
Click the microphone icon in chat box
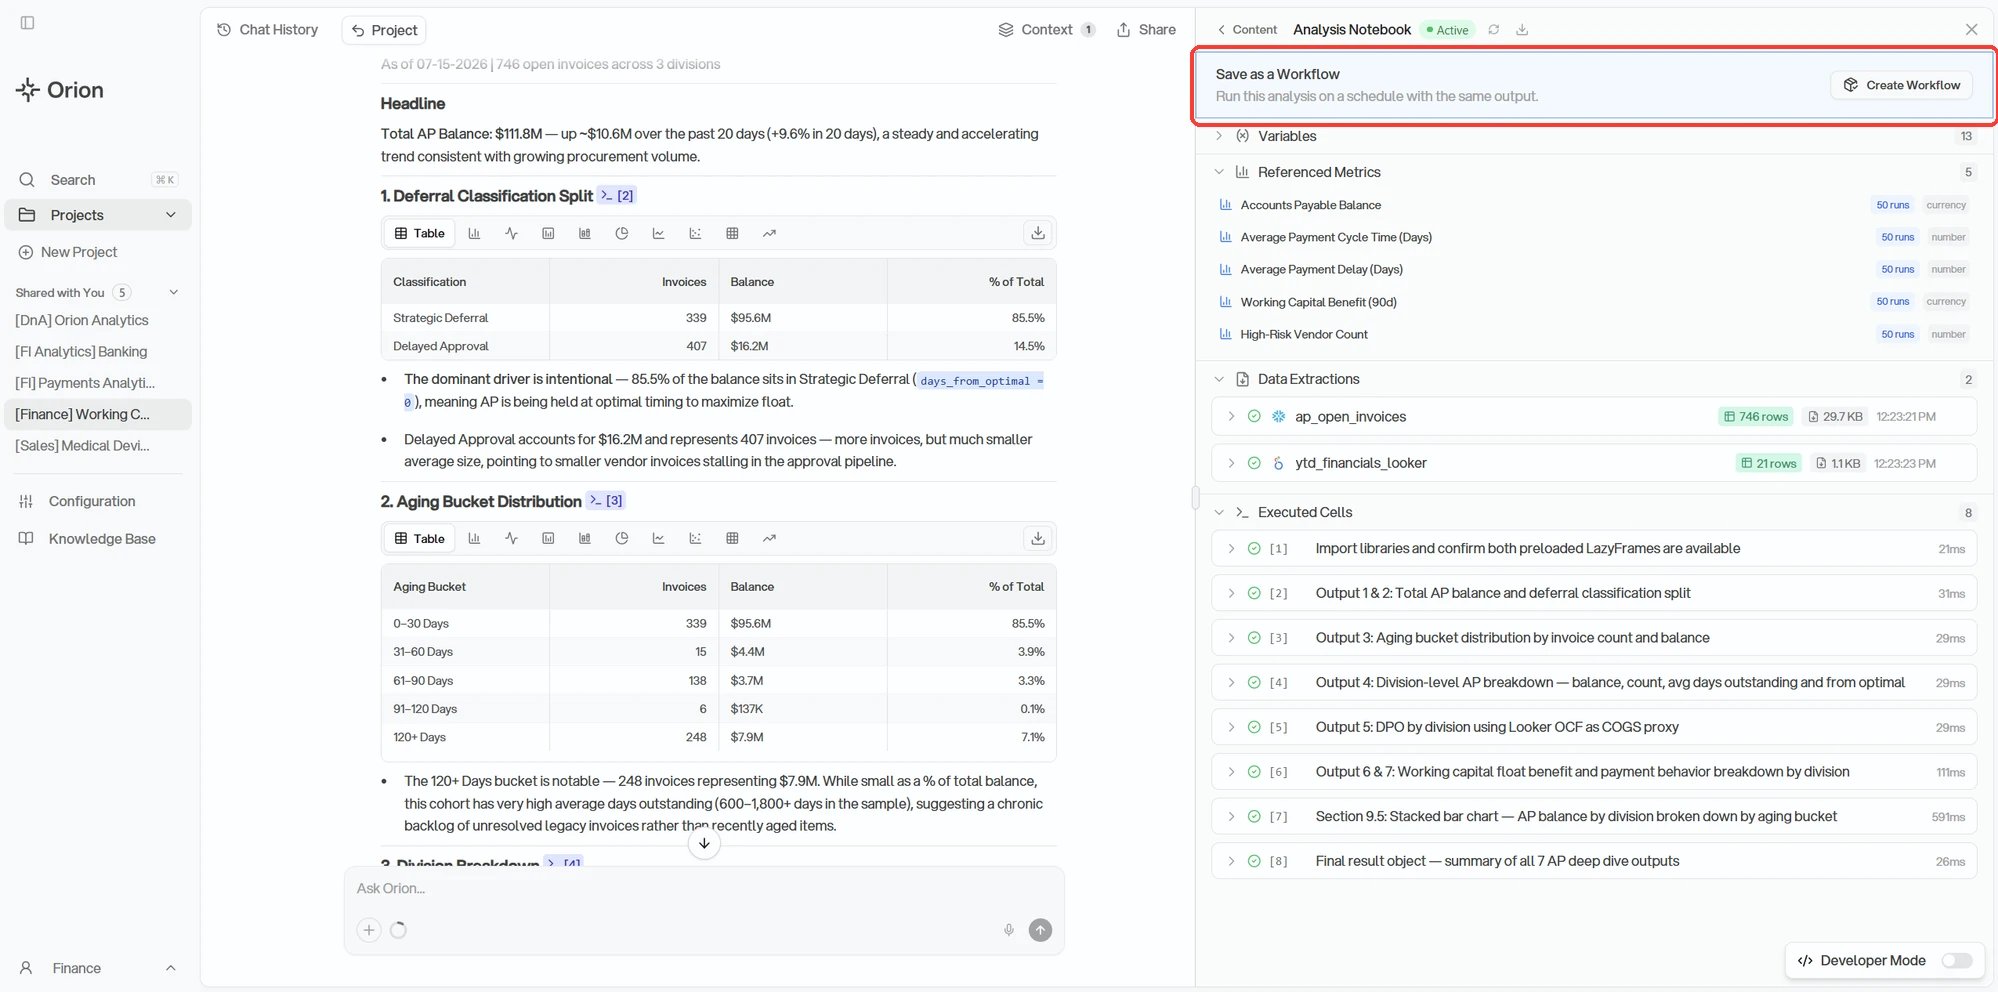click(x=1009, y=930)
